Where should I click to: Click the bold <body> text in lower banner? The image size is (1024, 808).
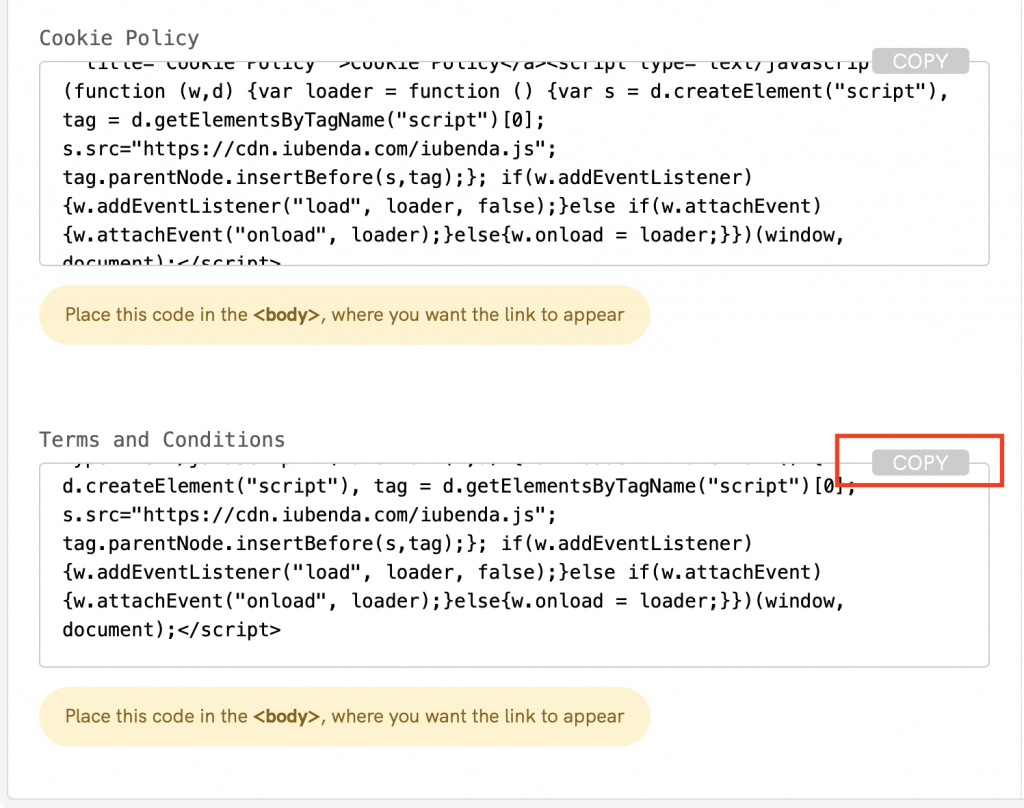tap(286, 716)
